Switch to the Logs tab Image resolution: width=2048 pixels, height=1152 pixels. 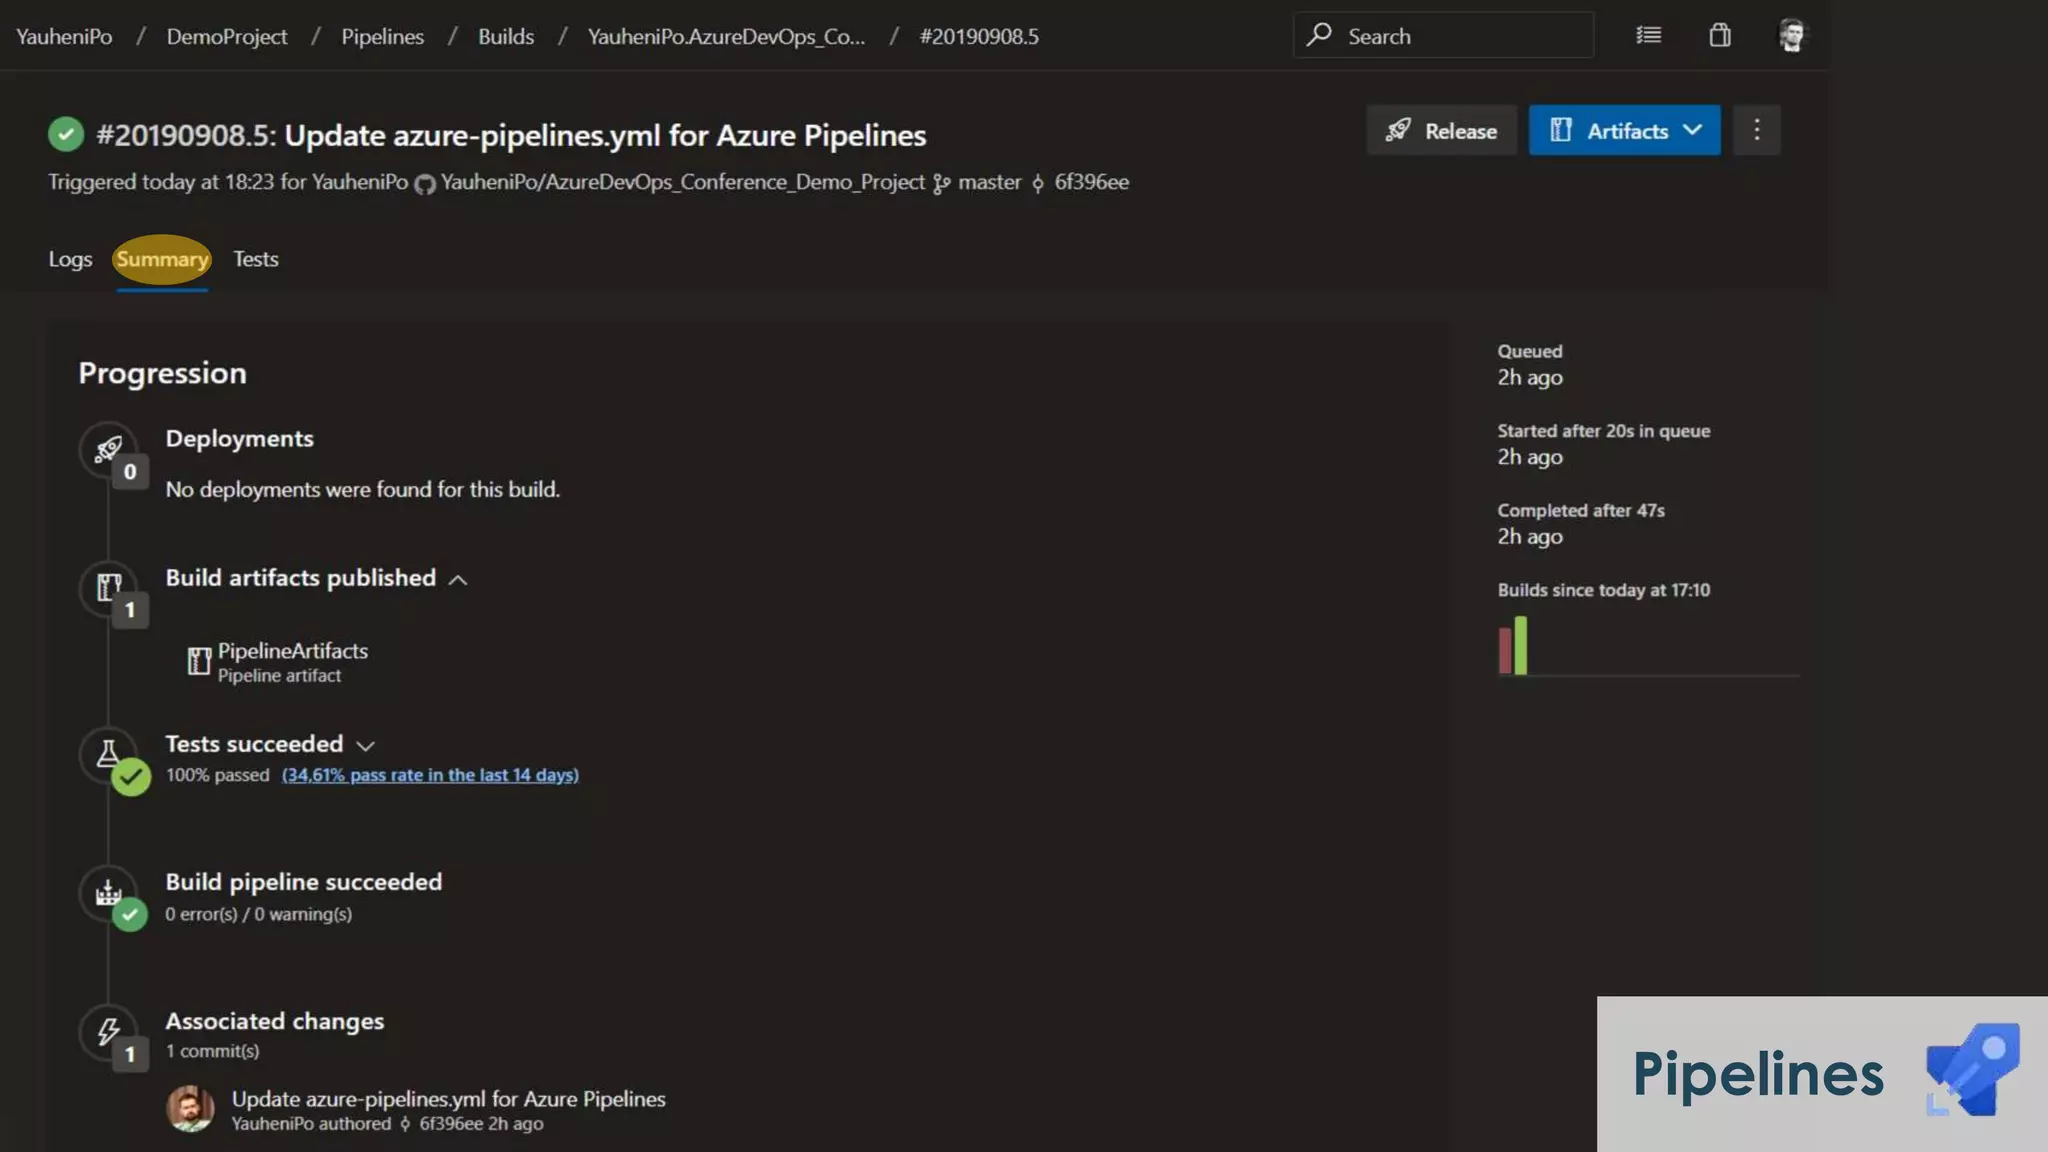pos(70,259)
